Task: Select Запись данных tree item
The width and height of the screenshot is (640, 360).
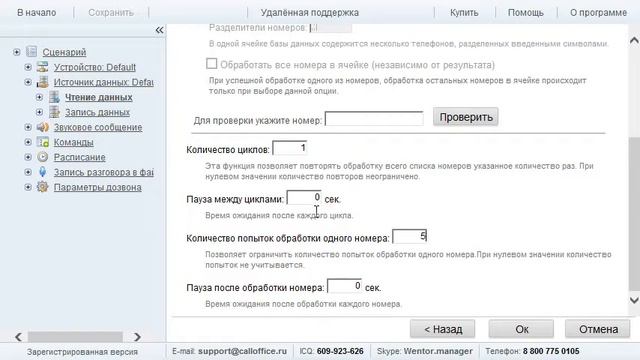Action: click(x=98, y=112)
